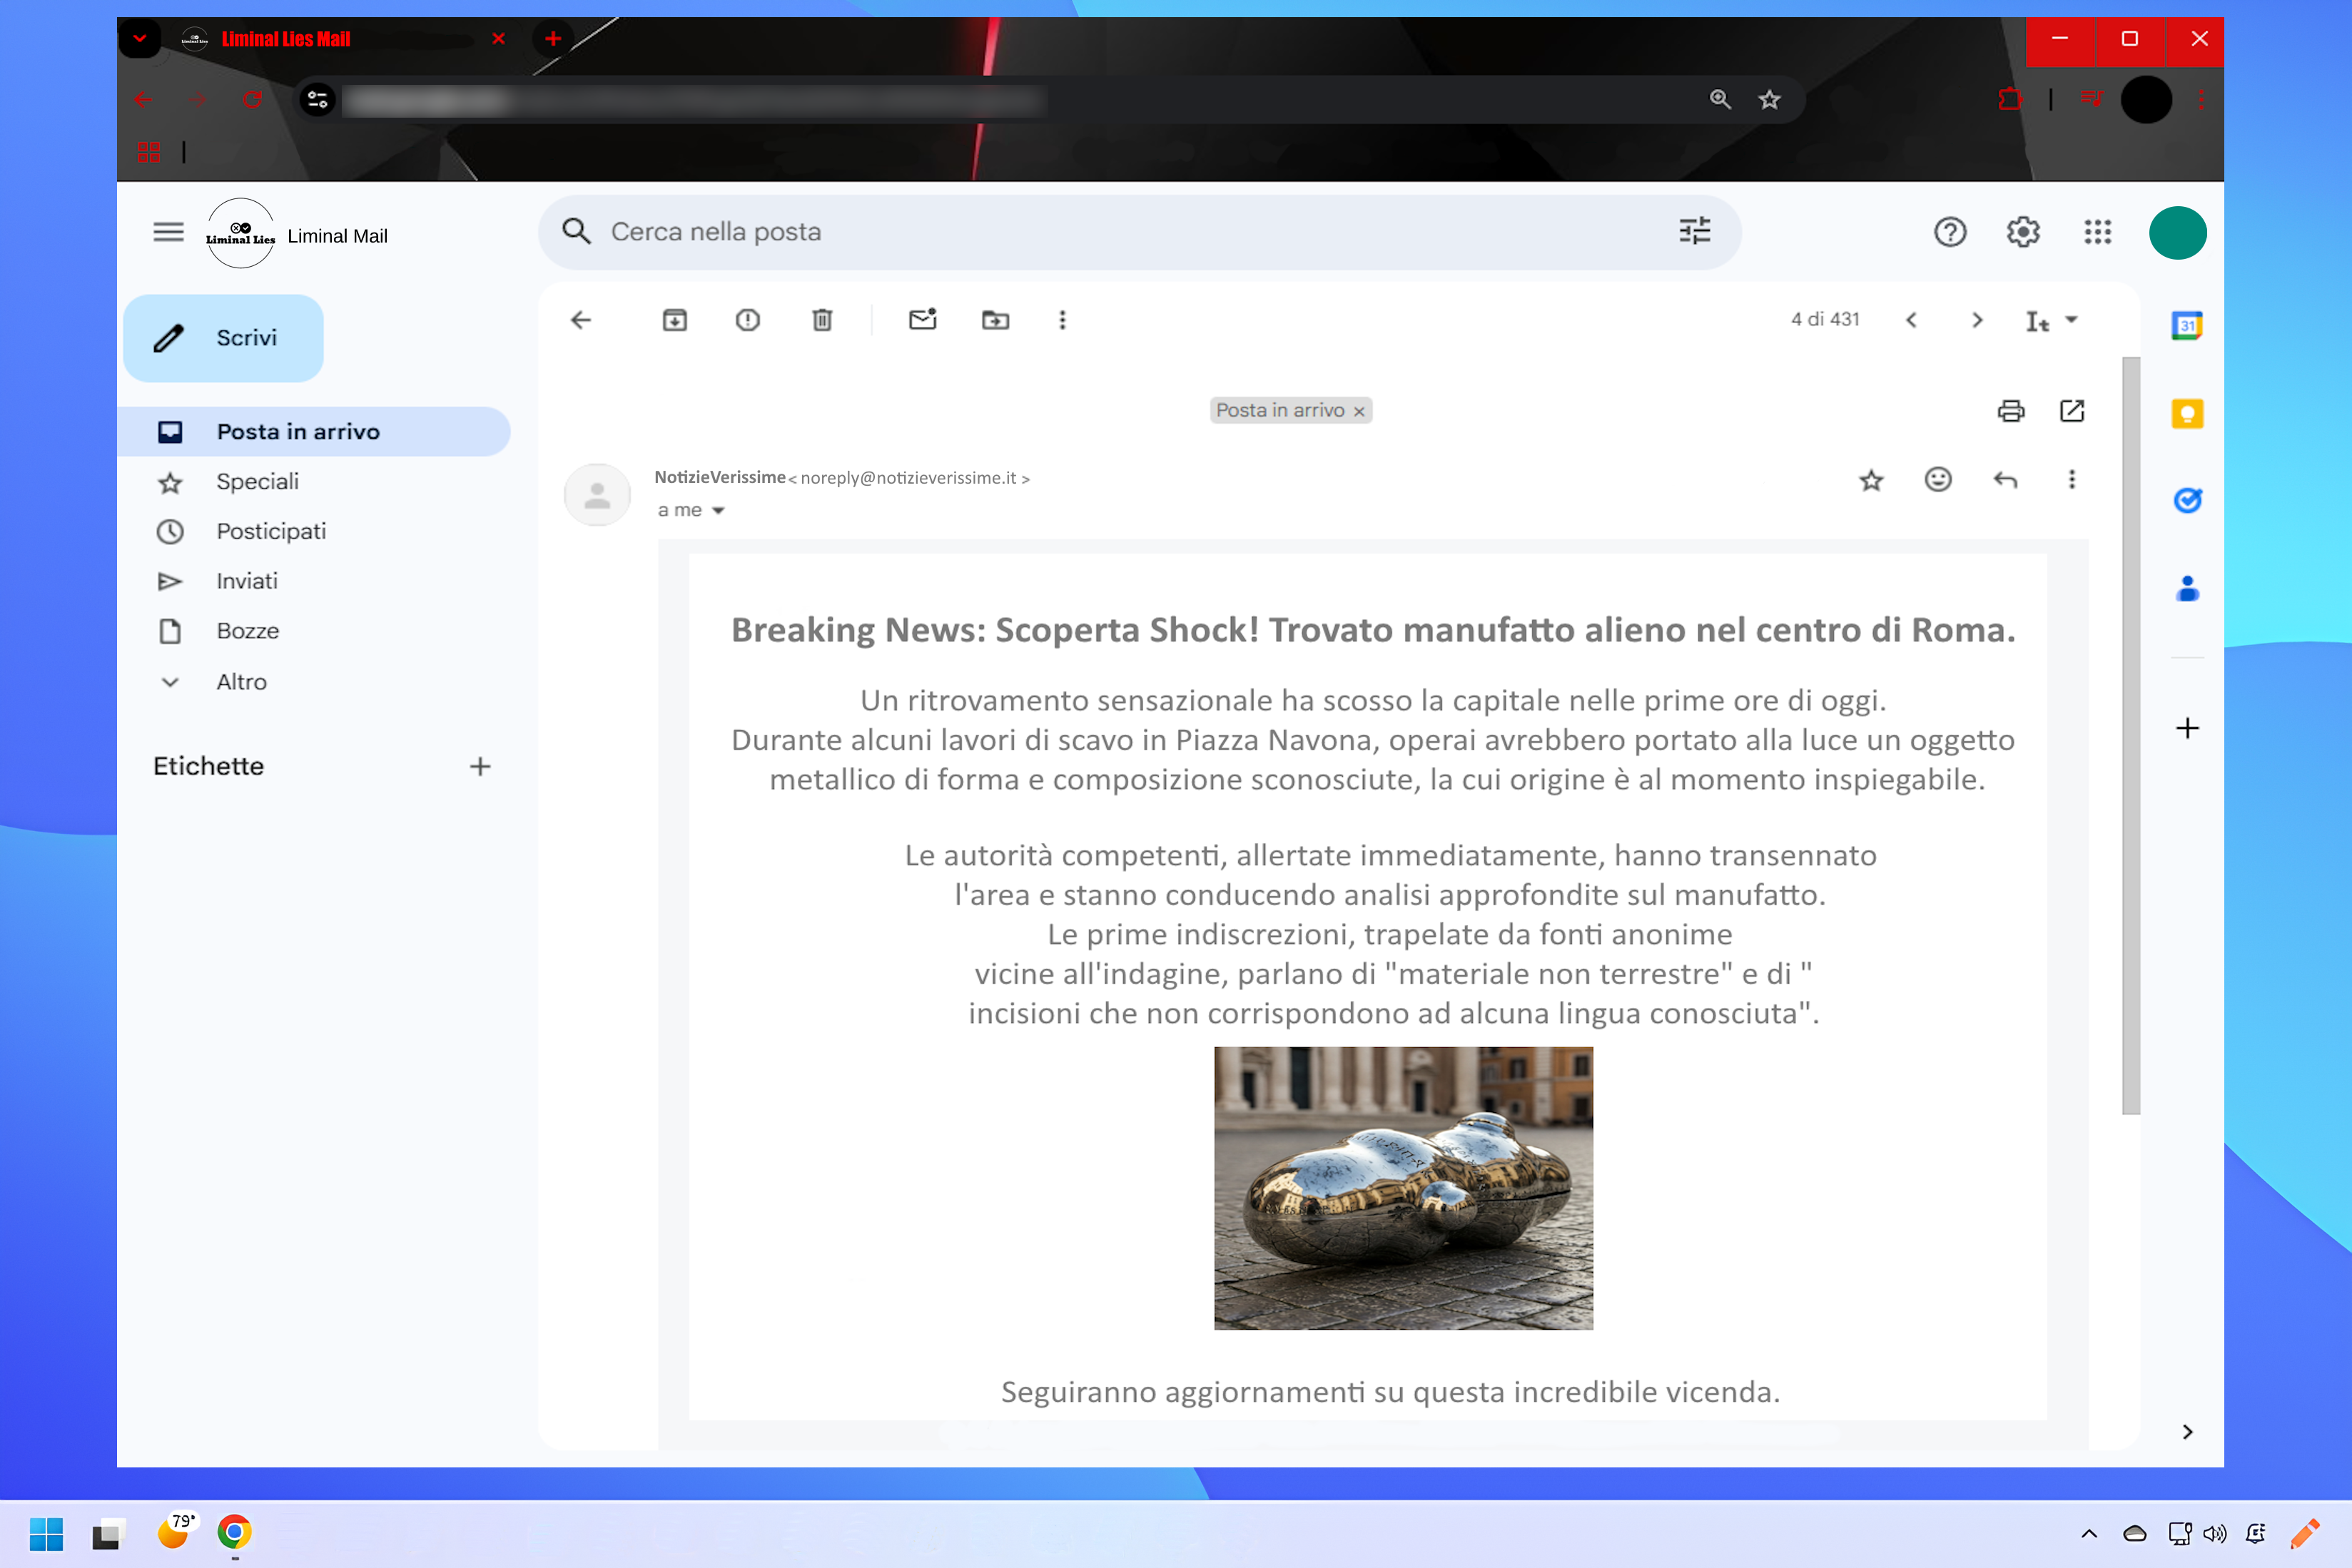Mark the email as unread
This screenshot has width=2352, height=1568.
point(922,320)
